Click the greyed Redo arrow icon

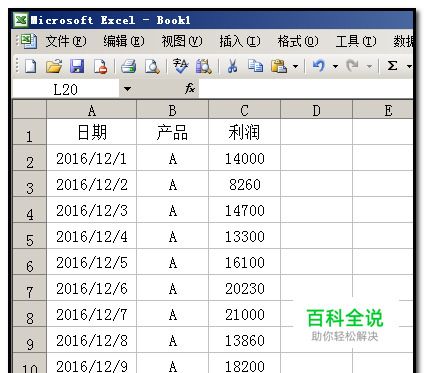tap(353, 66)
